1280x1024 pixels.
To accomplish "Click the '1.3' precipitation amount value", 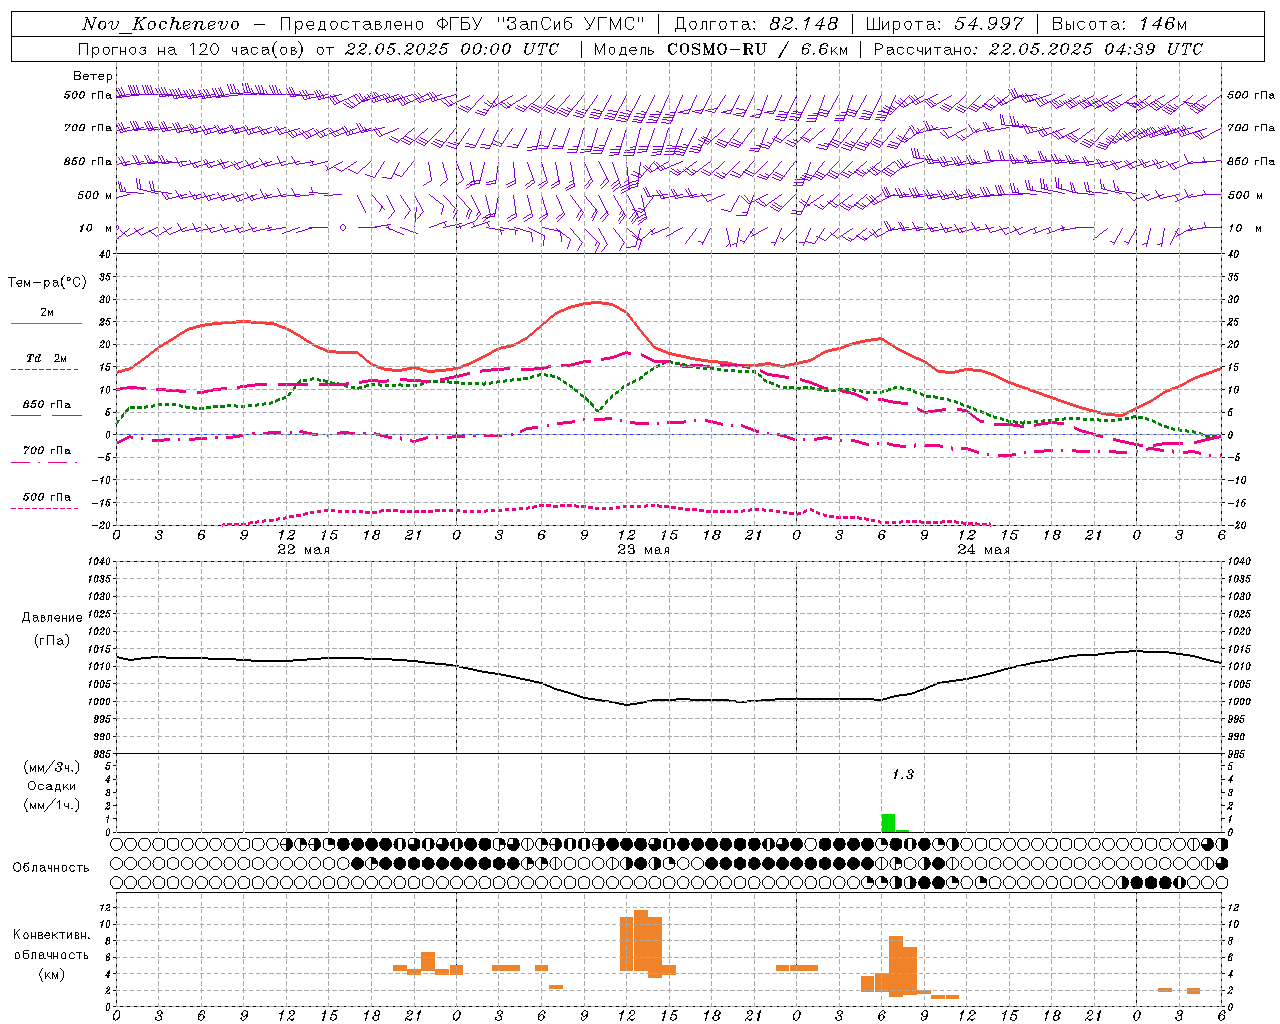I will click(x=903, y=775).
